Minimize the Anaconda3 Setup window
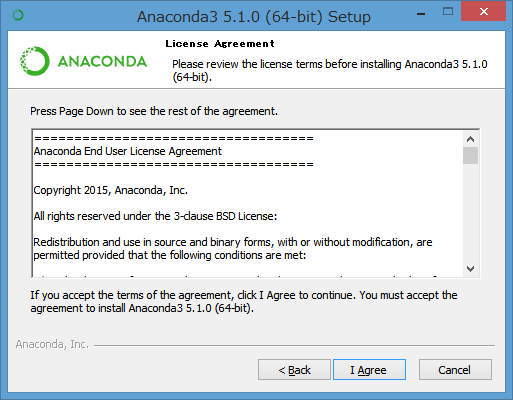The width and height of the screenshot is (513, 400). click(x=421, y=14)
